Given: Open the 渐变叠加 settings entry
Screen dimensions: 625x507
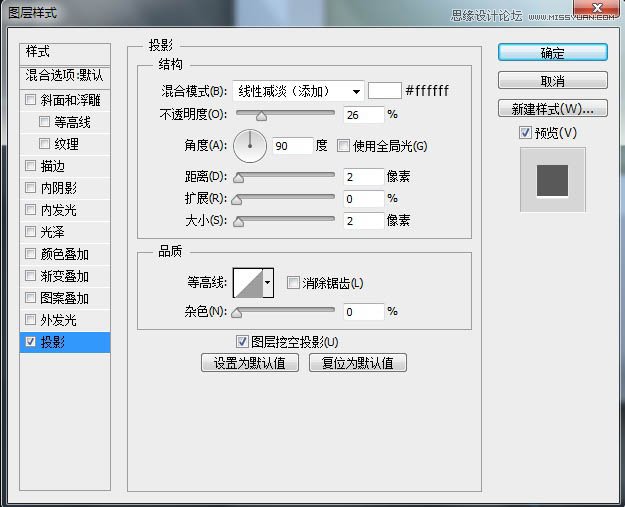Looking at the screenshot, I should click(65, 276).
